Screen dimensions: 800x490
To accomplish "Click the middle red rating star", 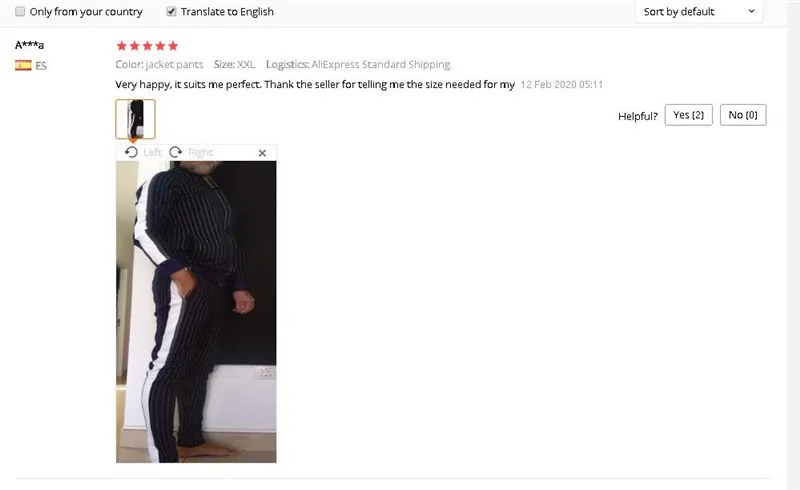I will pos(147,46).
